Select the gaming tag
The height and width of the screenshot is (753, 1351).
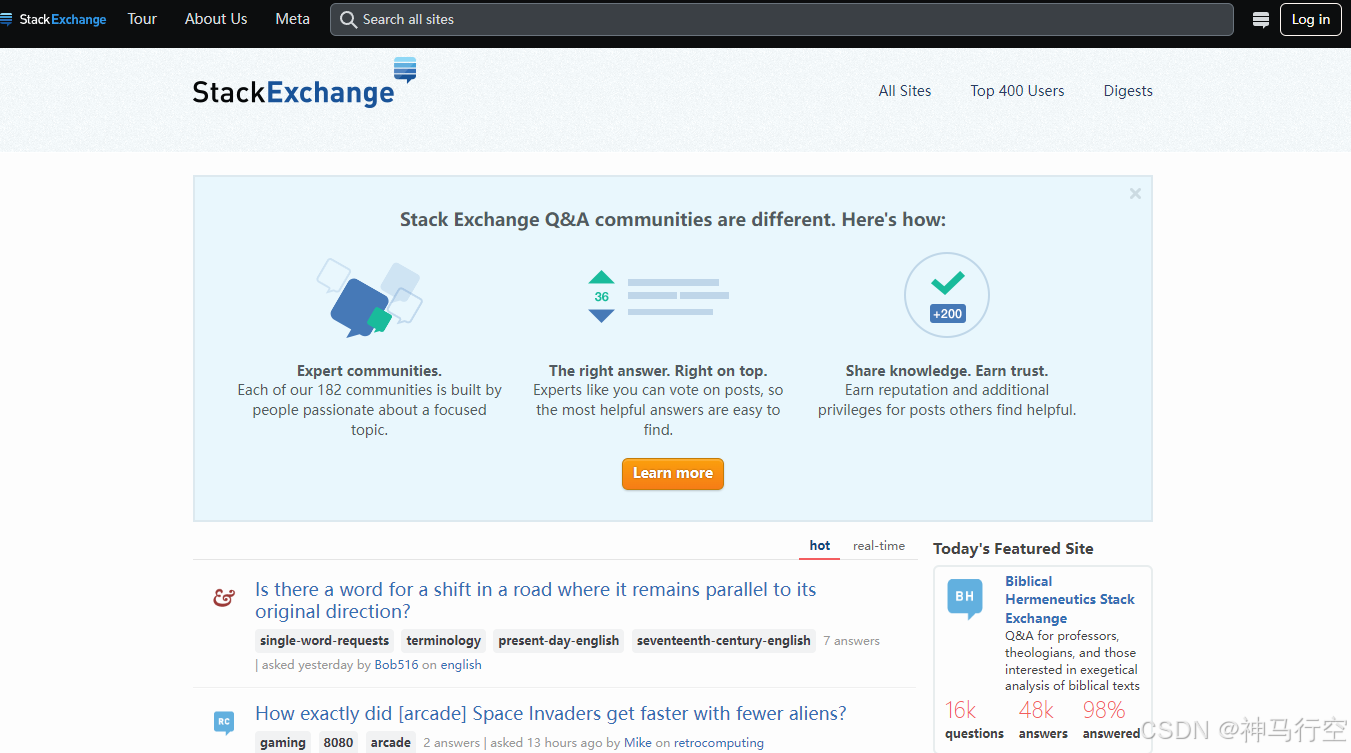[283, 743]
